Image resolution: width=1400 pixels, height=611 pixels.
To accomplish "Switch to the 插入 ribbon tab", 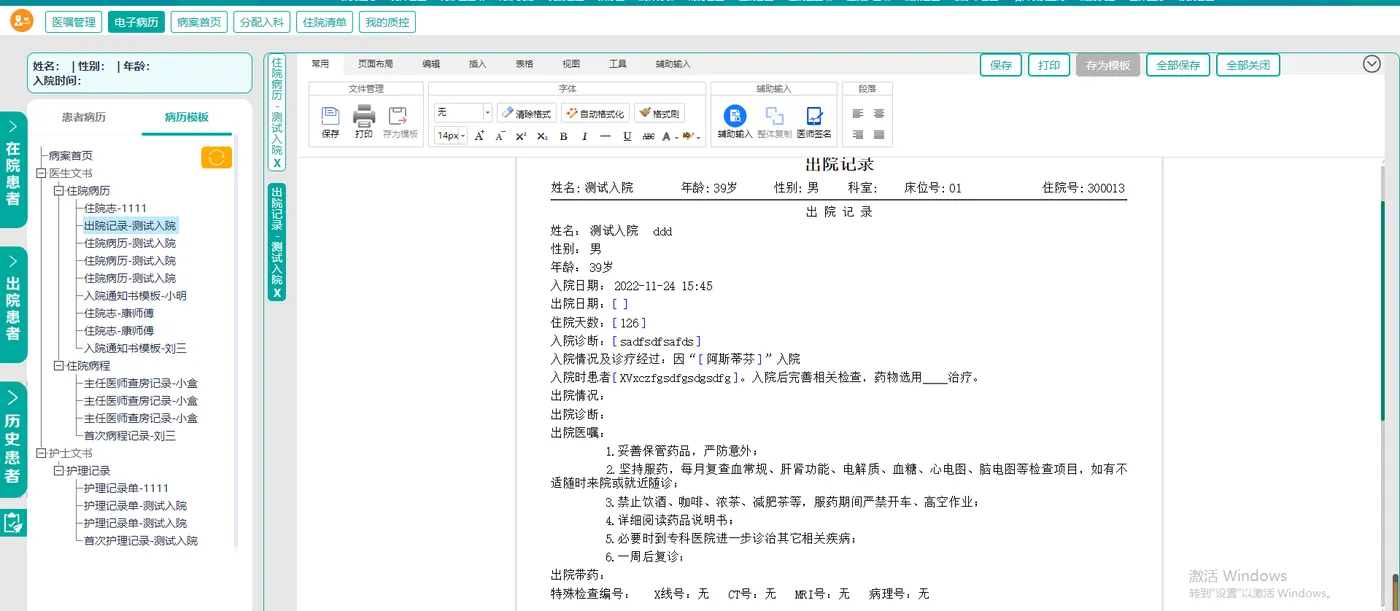I will 478,63.
